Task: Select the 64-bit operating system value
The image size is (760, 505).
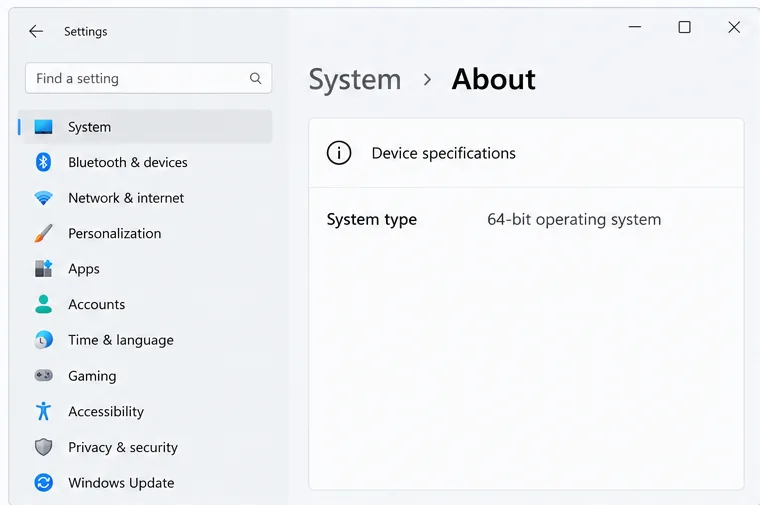Action: 574,220
